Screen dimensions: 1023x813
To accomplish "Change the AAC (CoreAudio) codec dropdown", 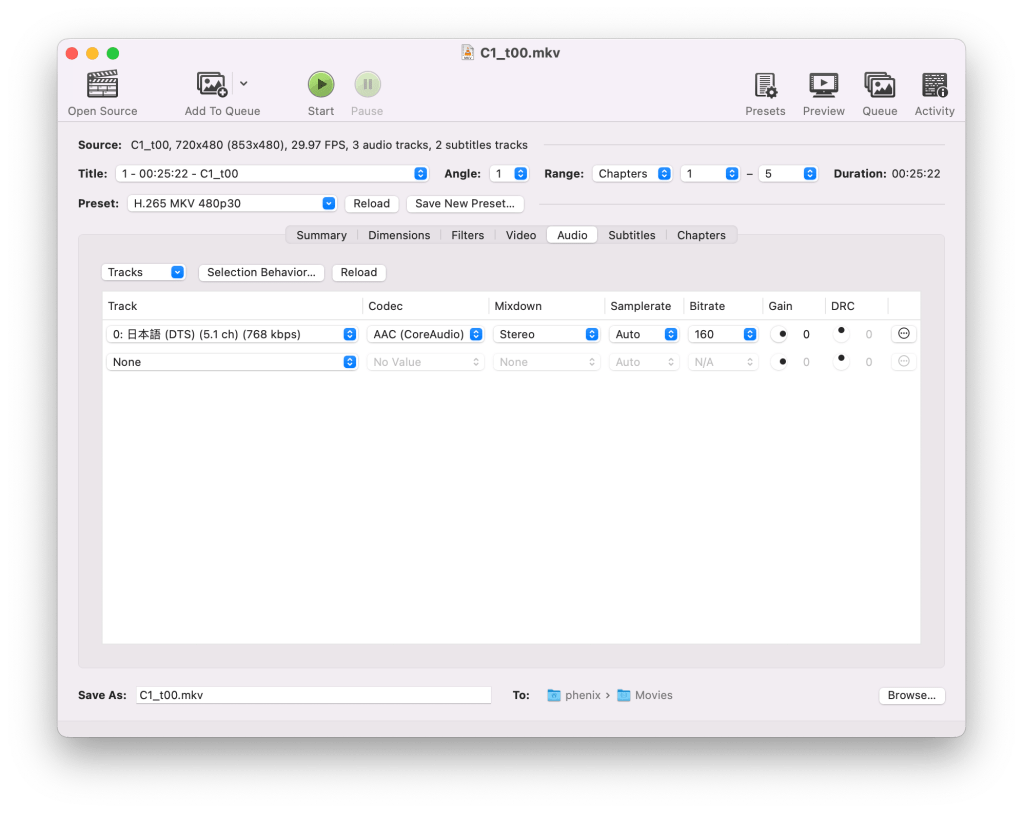I will (426, 334).
